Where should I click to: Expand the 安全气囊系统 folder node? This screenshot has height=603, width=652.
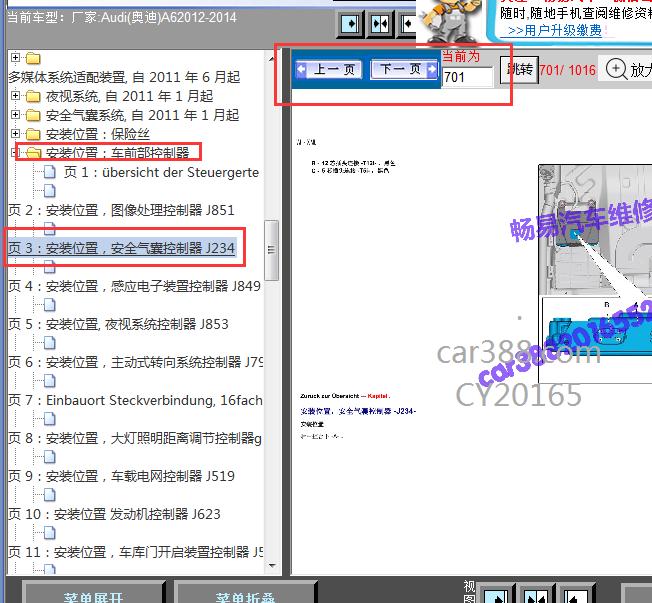pyautogui.click(x=15, y=114)
